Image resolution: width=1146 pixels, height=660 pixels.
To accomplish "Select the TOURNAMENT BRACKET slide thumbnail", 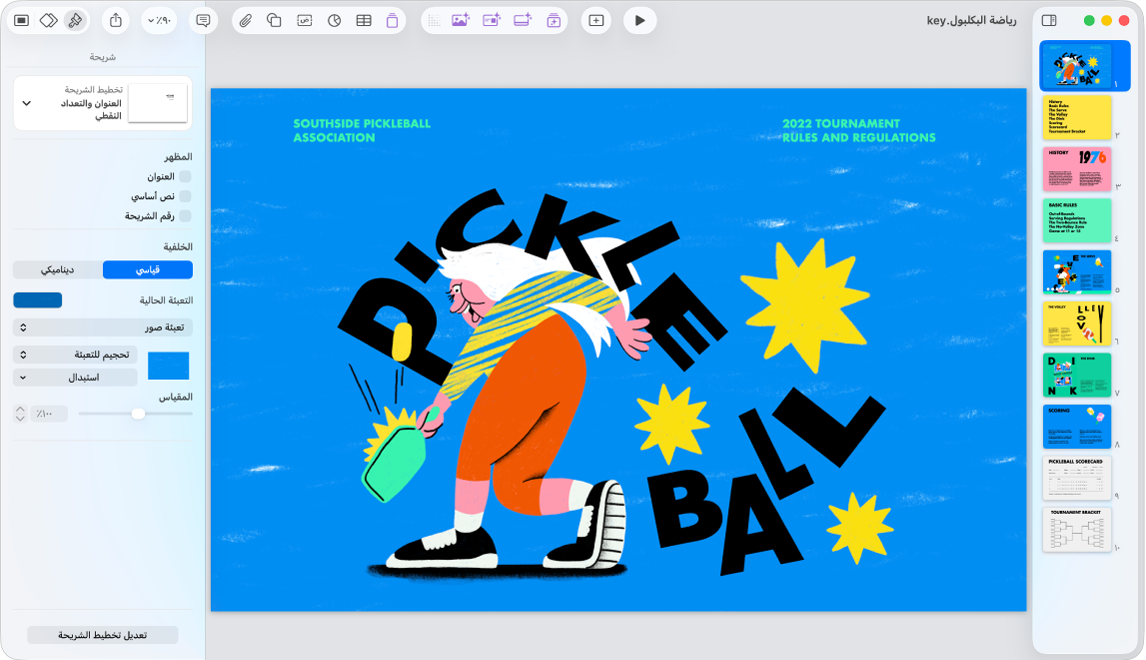I will click(x=1077, y=529).
